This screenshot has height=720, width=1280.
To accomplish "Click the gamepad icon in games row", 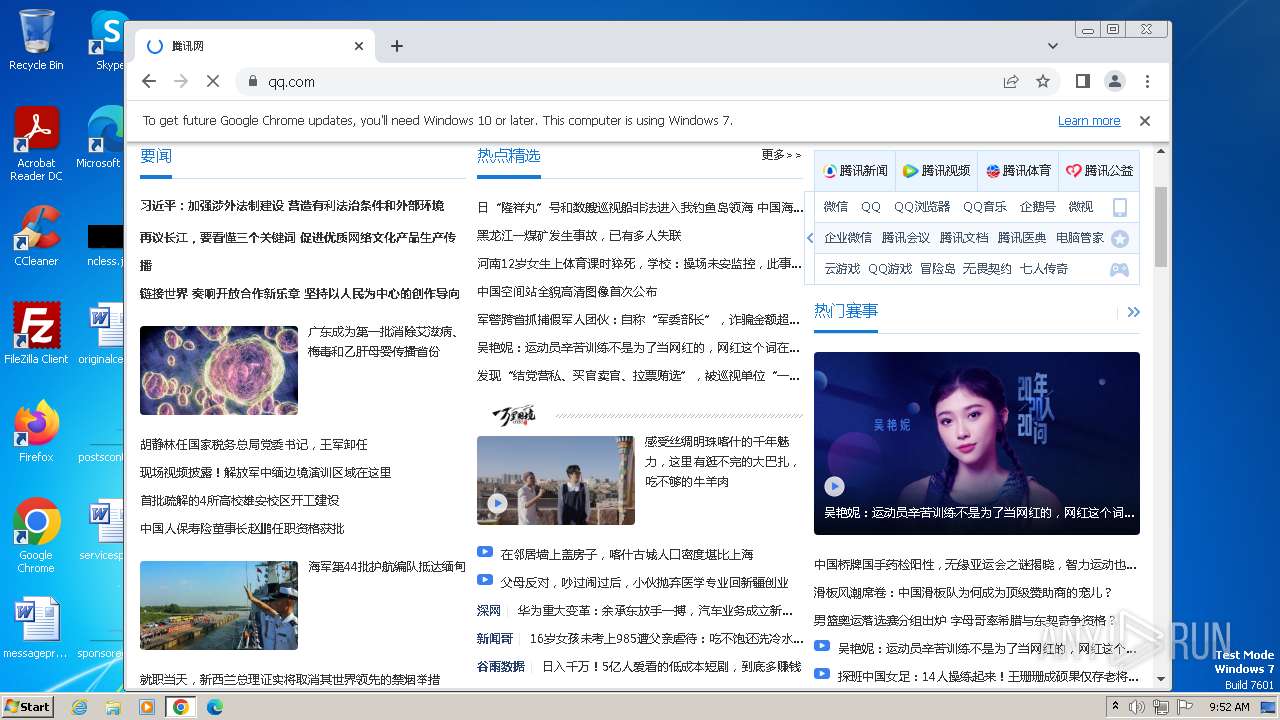I will [x=1120, y=269].
